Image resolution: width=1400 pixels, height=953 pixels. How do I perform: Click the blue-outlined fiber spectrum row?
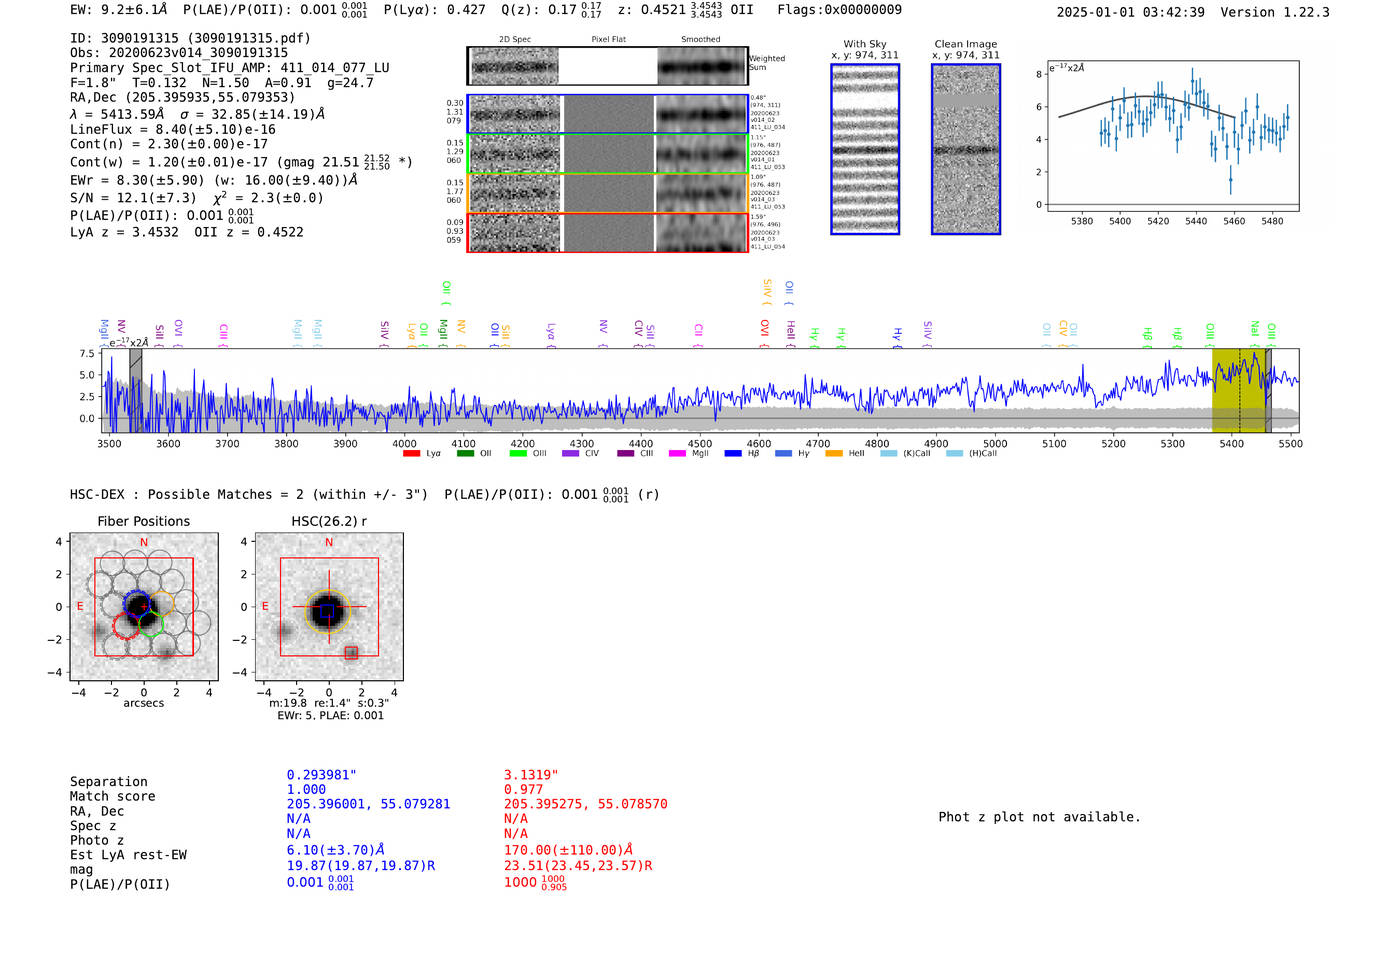(x=608, y=114)
